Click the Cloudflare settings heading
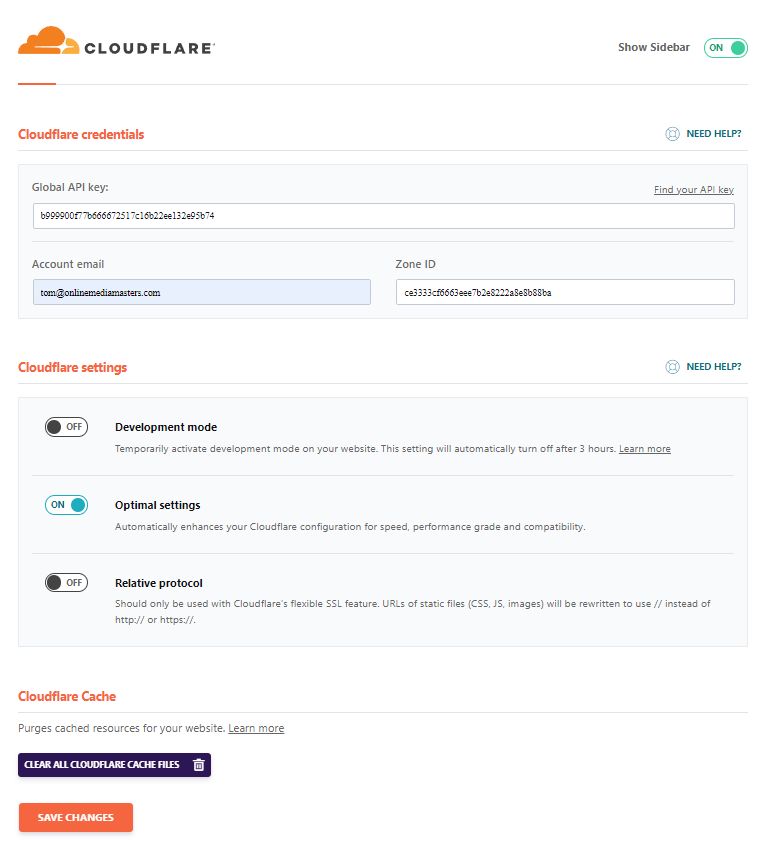 [x=71, y=367]
